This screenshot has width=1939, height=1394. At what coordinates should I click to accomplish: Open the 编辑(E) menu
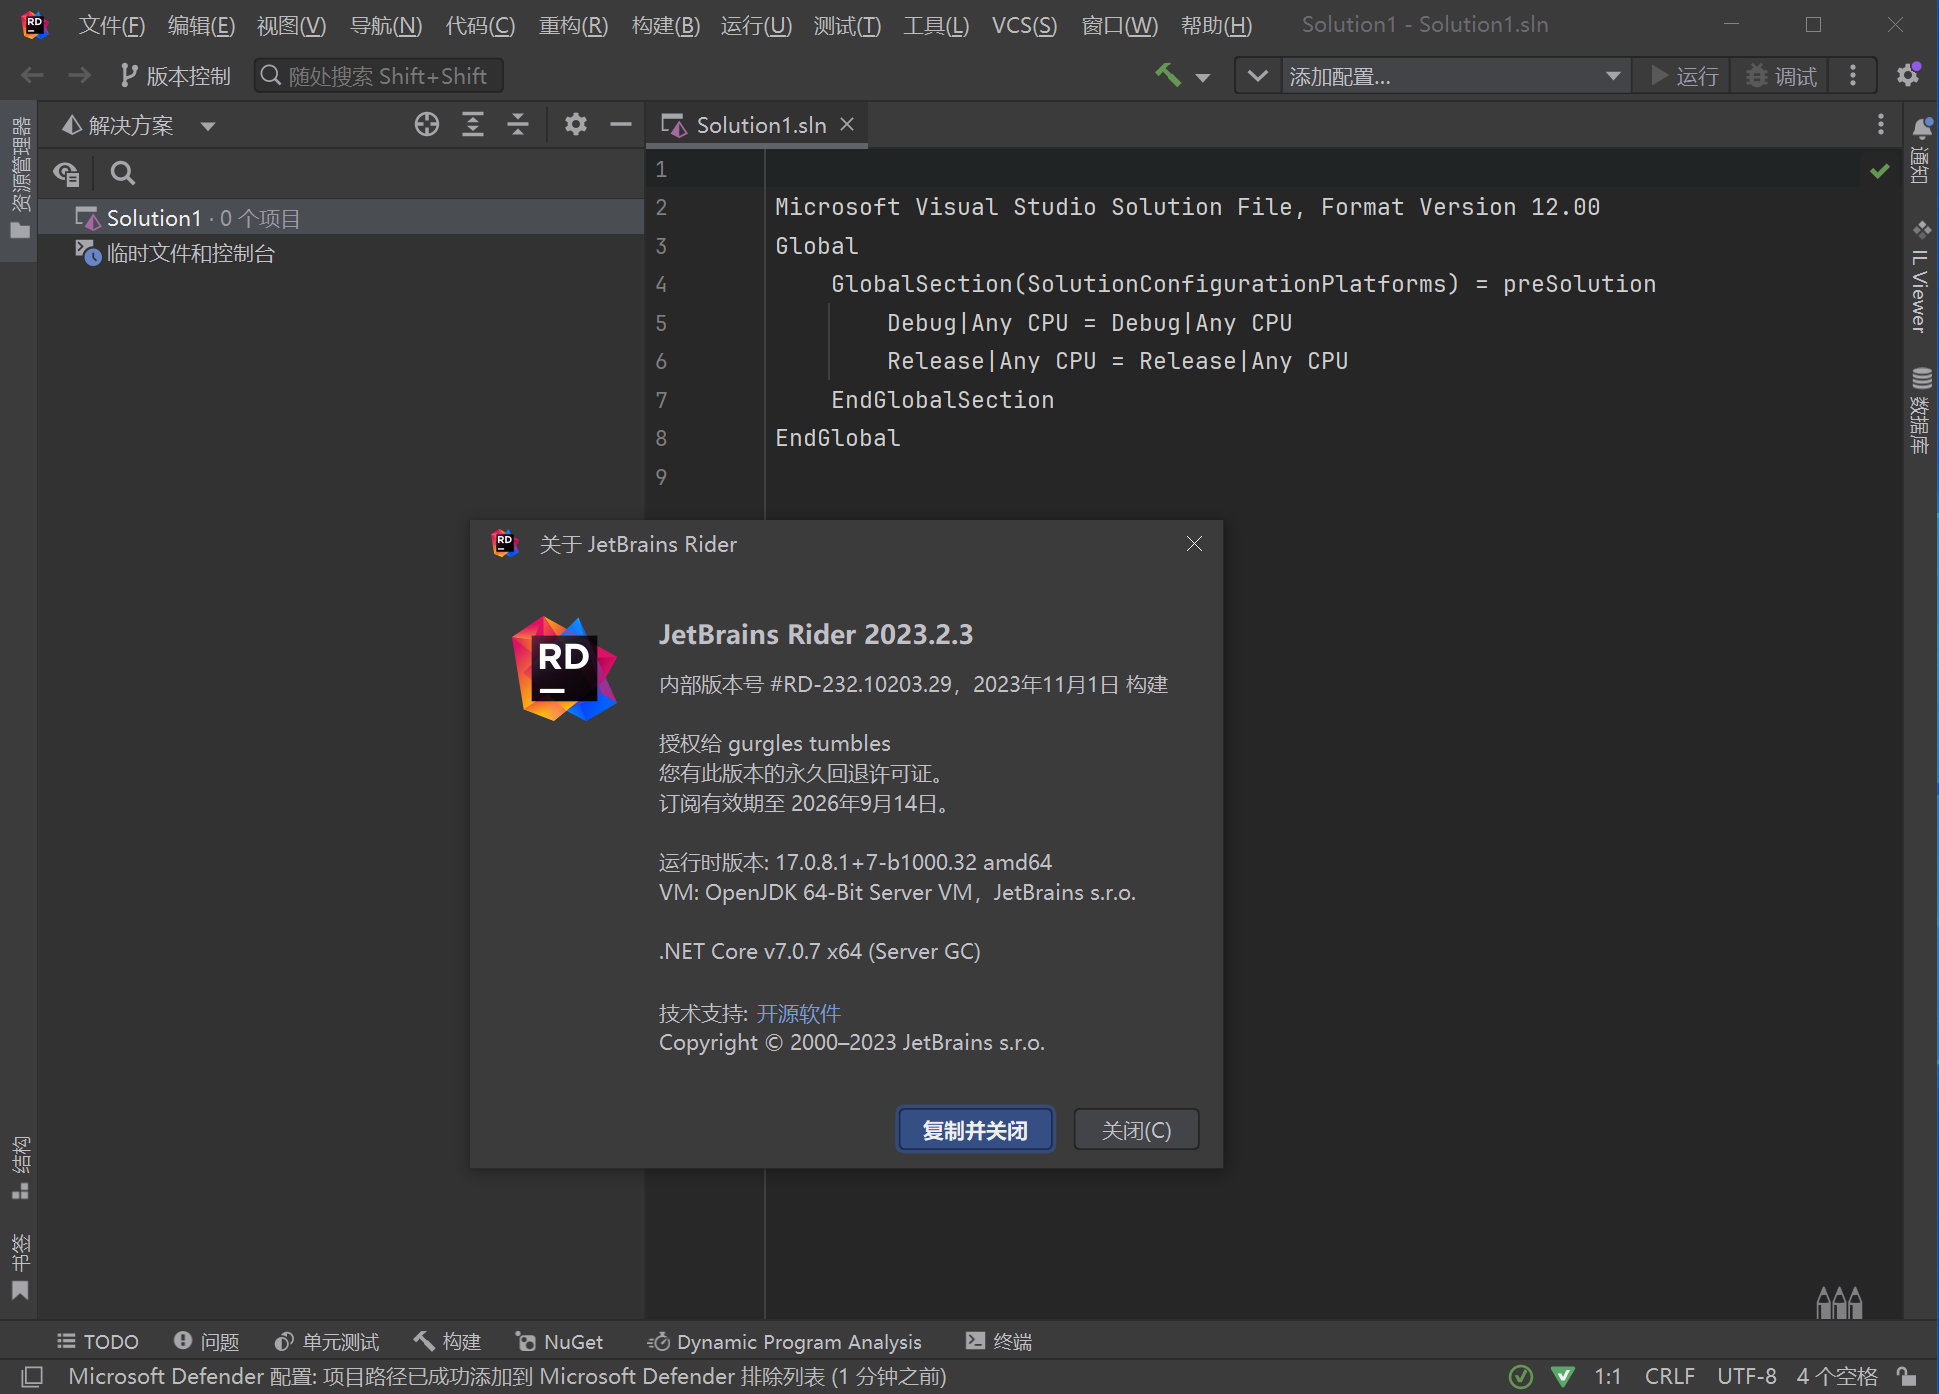coord(201,25)
